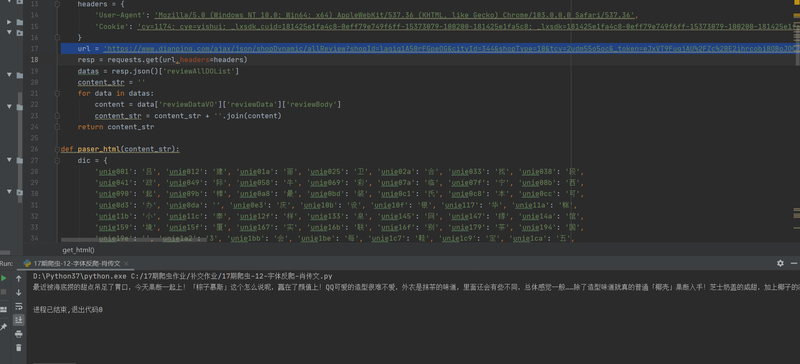Jump down the stack trace with down arrow
The width and height of the screenshot is (800, 364).
click(19, 292)
